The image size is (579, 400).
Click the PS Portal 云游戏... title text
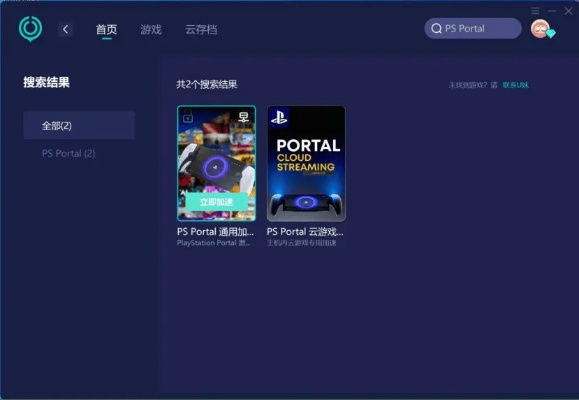click(x=305, y=232)
